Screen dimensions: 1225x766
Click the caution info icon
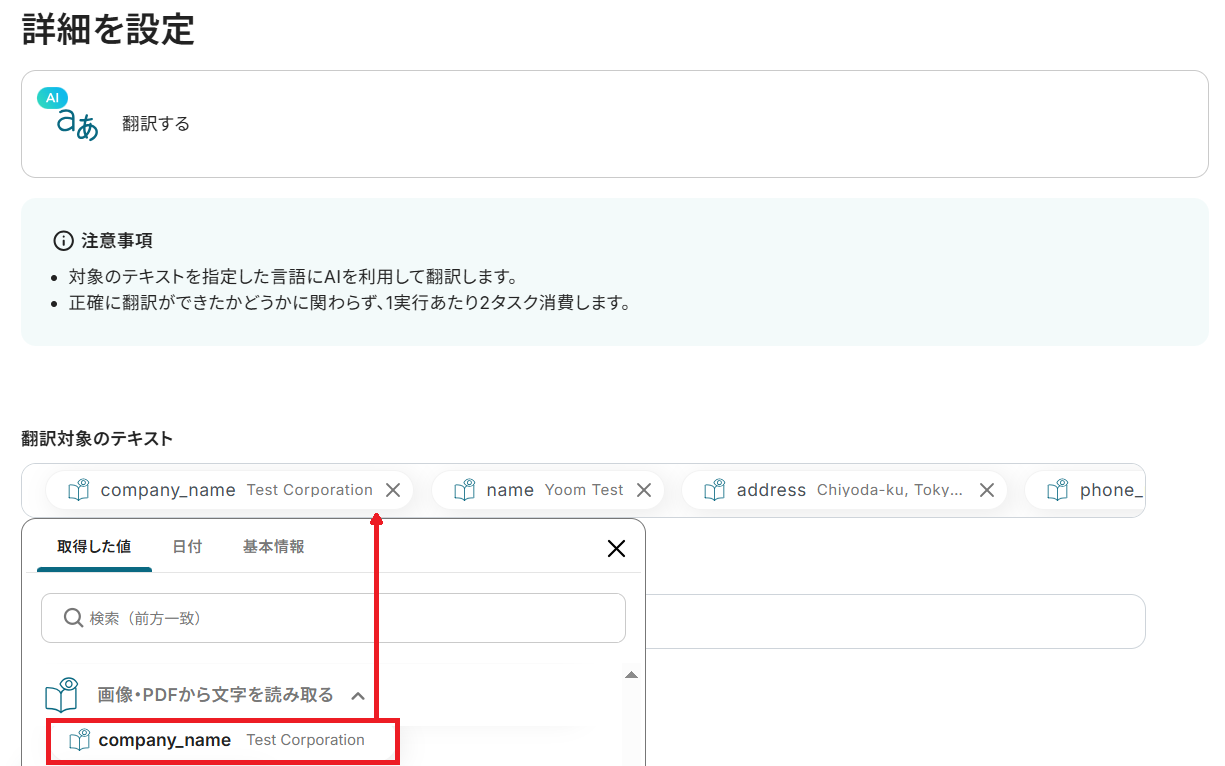coord(63,241)
